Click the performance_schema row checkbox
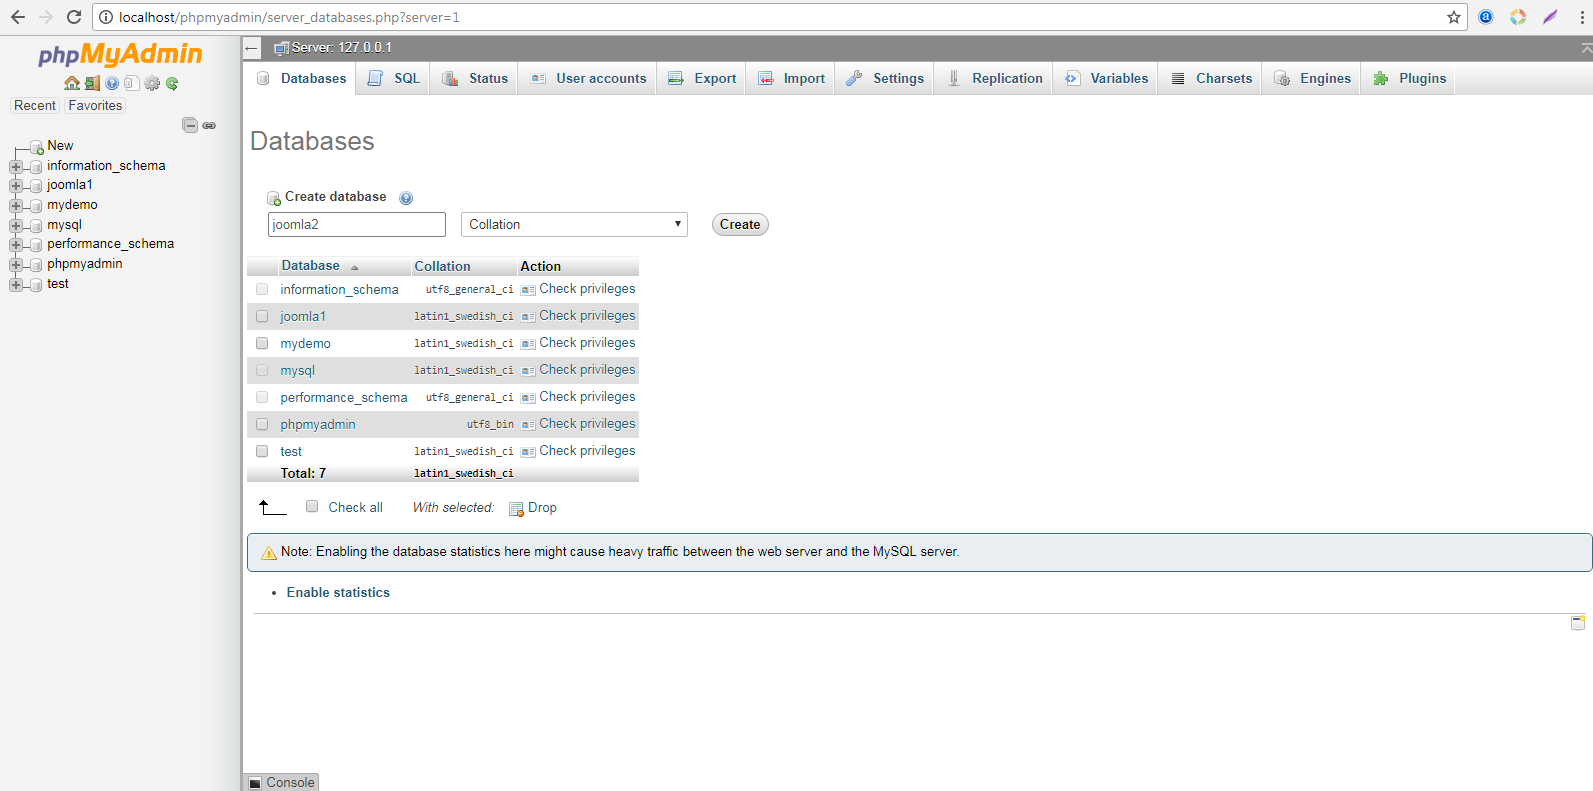 tap(262, 397)
